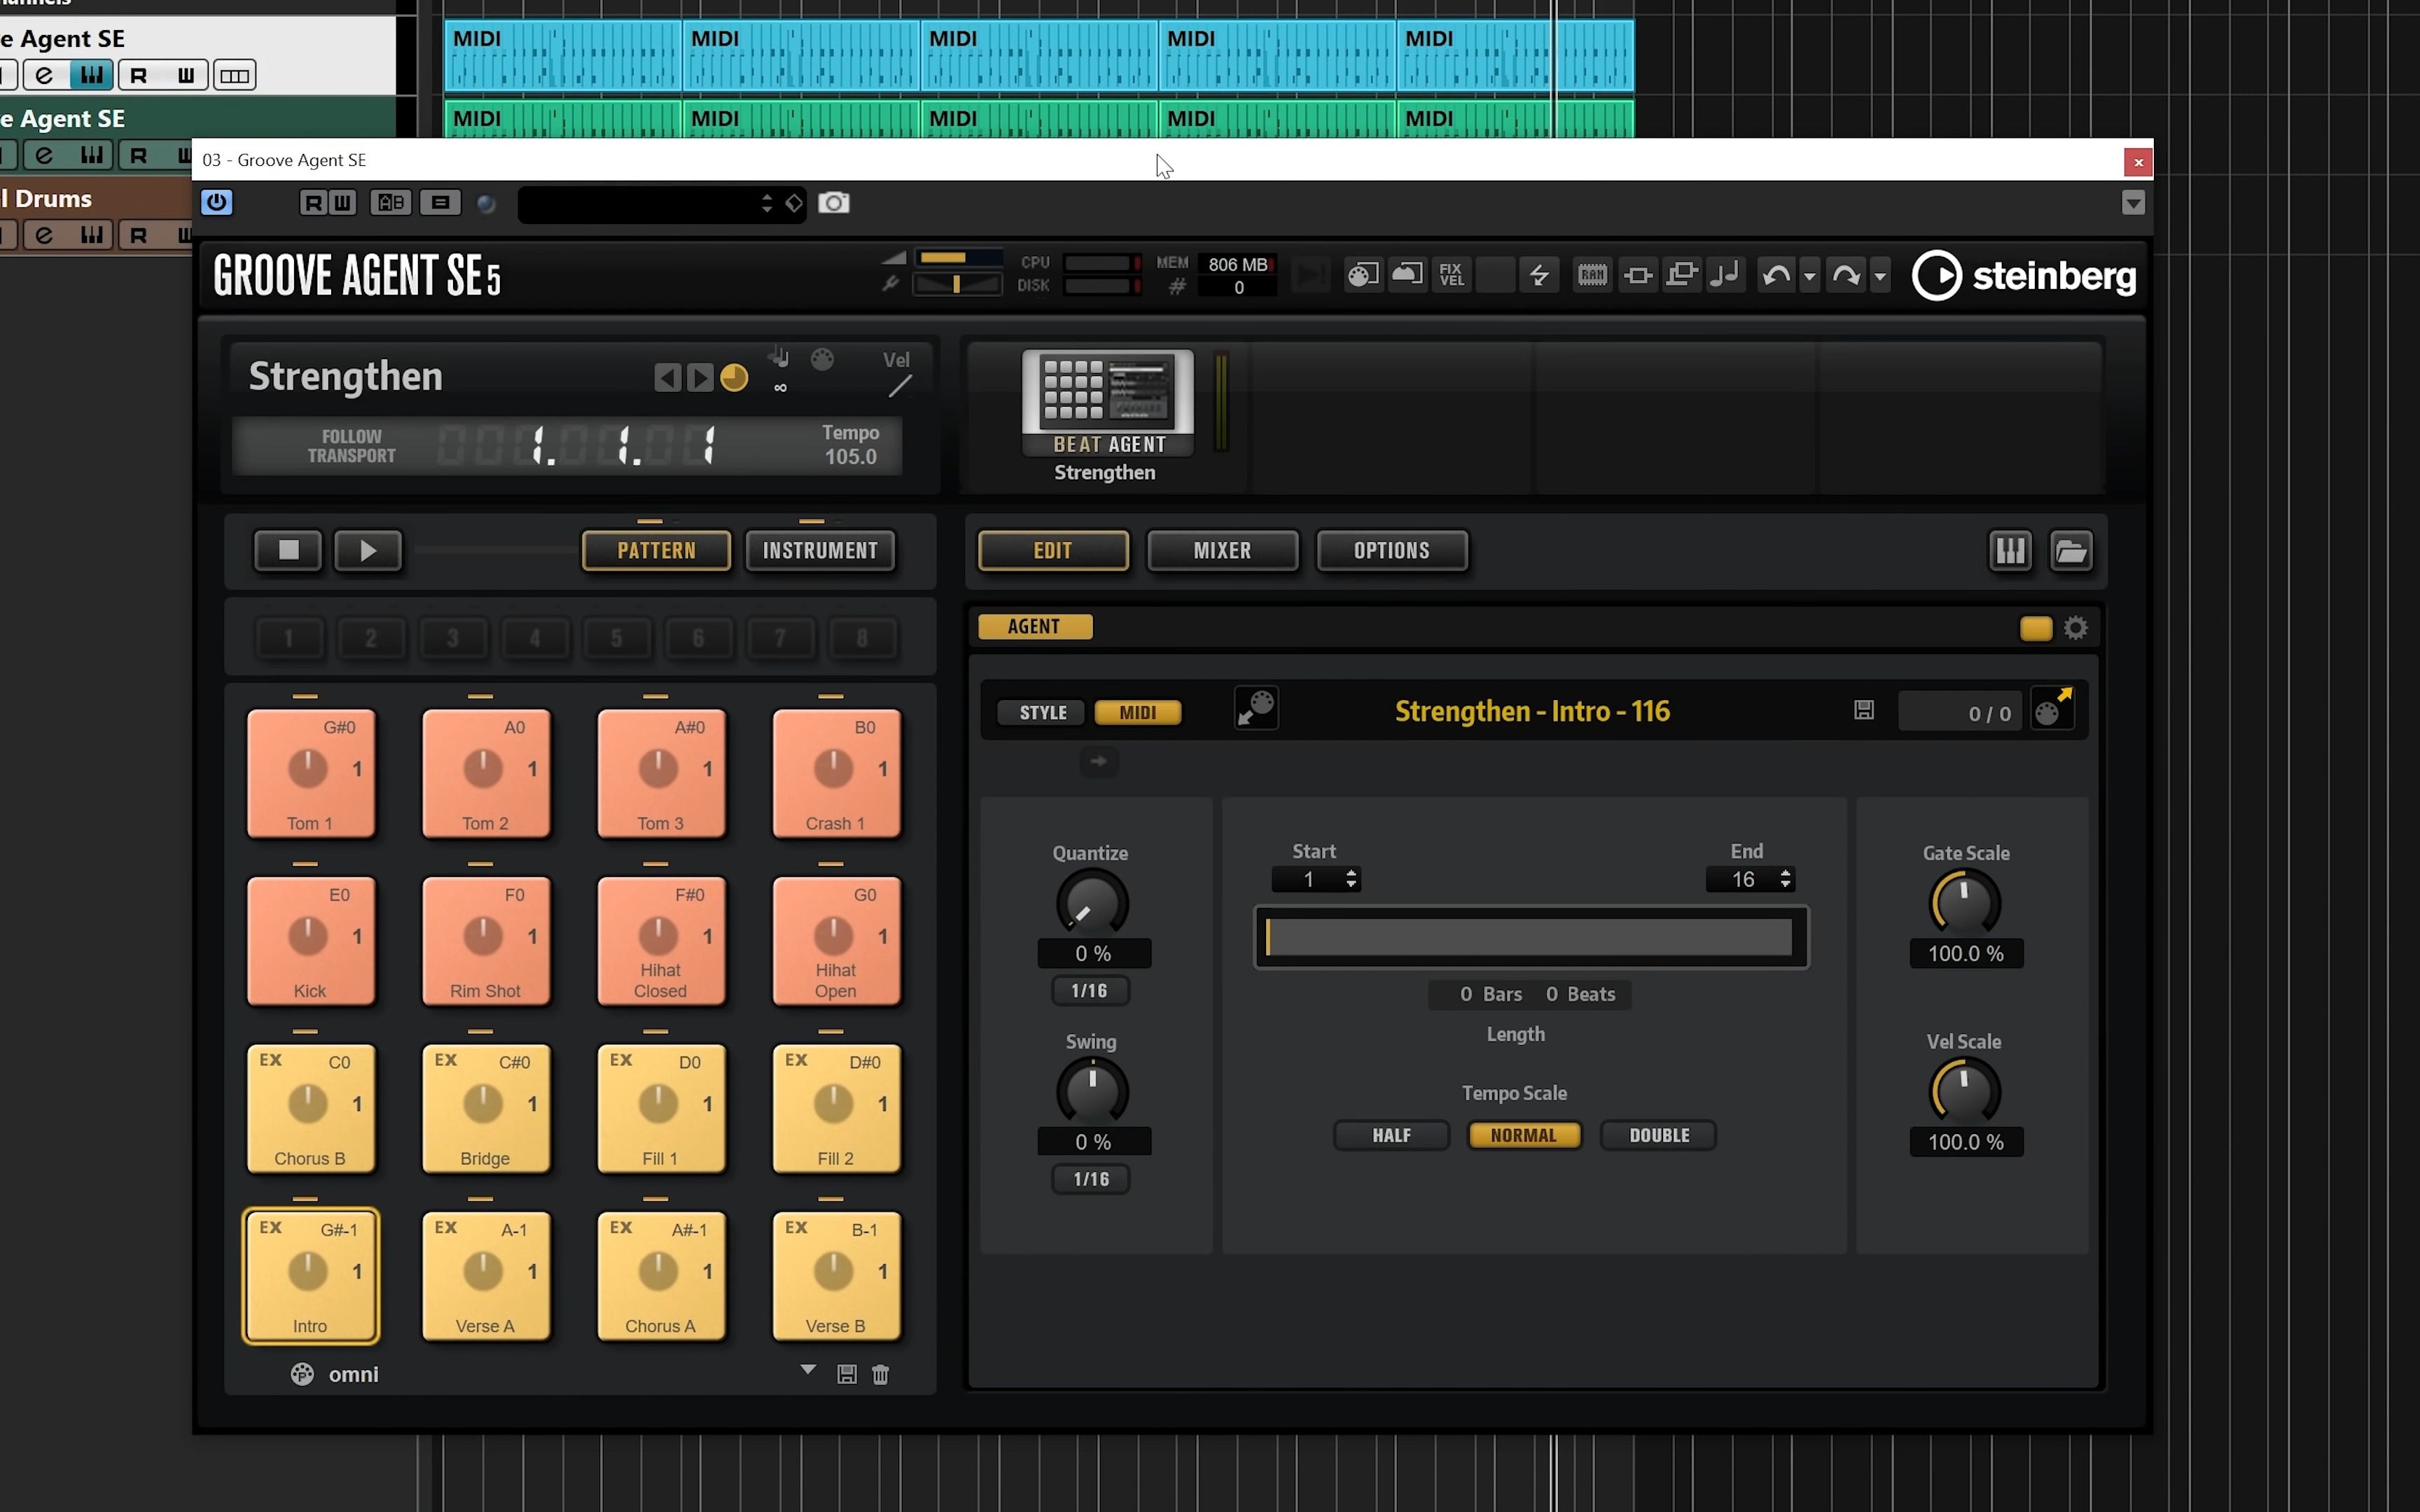Click the yellow kit load circle icon
This screenshot has width=2420, height=1512.
pyautogui.click(x=734, y=378)
